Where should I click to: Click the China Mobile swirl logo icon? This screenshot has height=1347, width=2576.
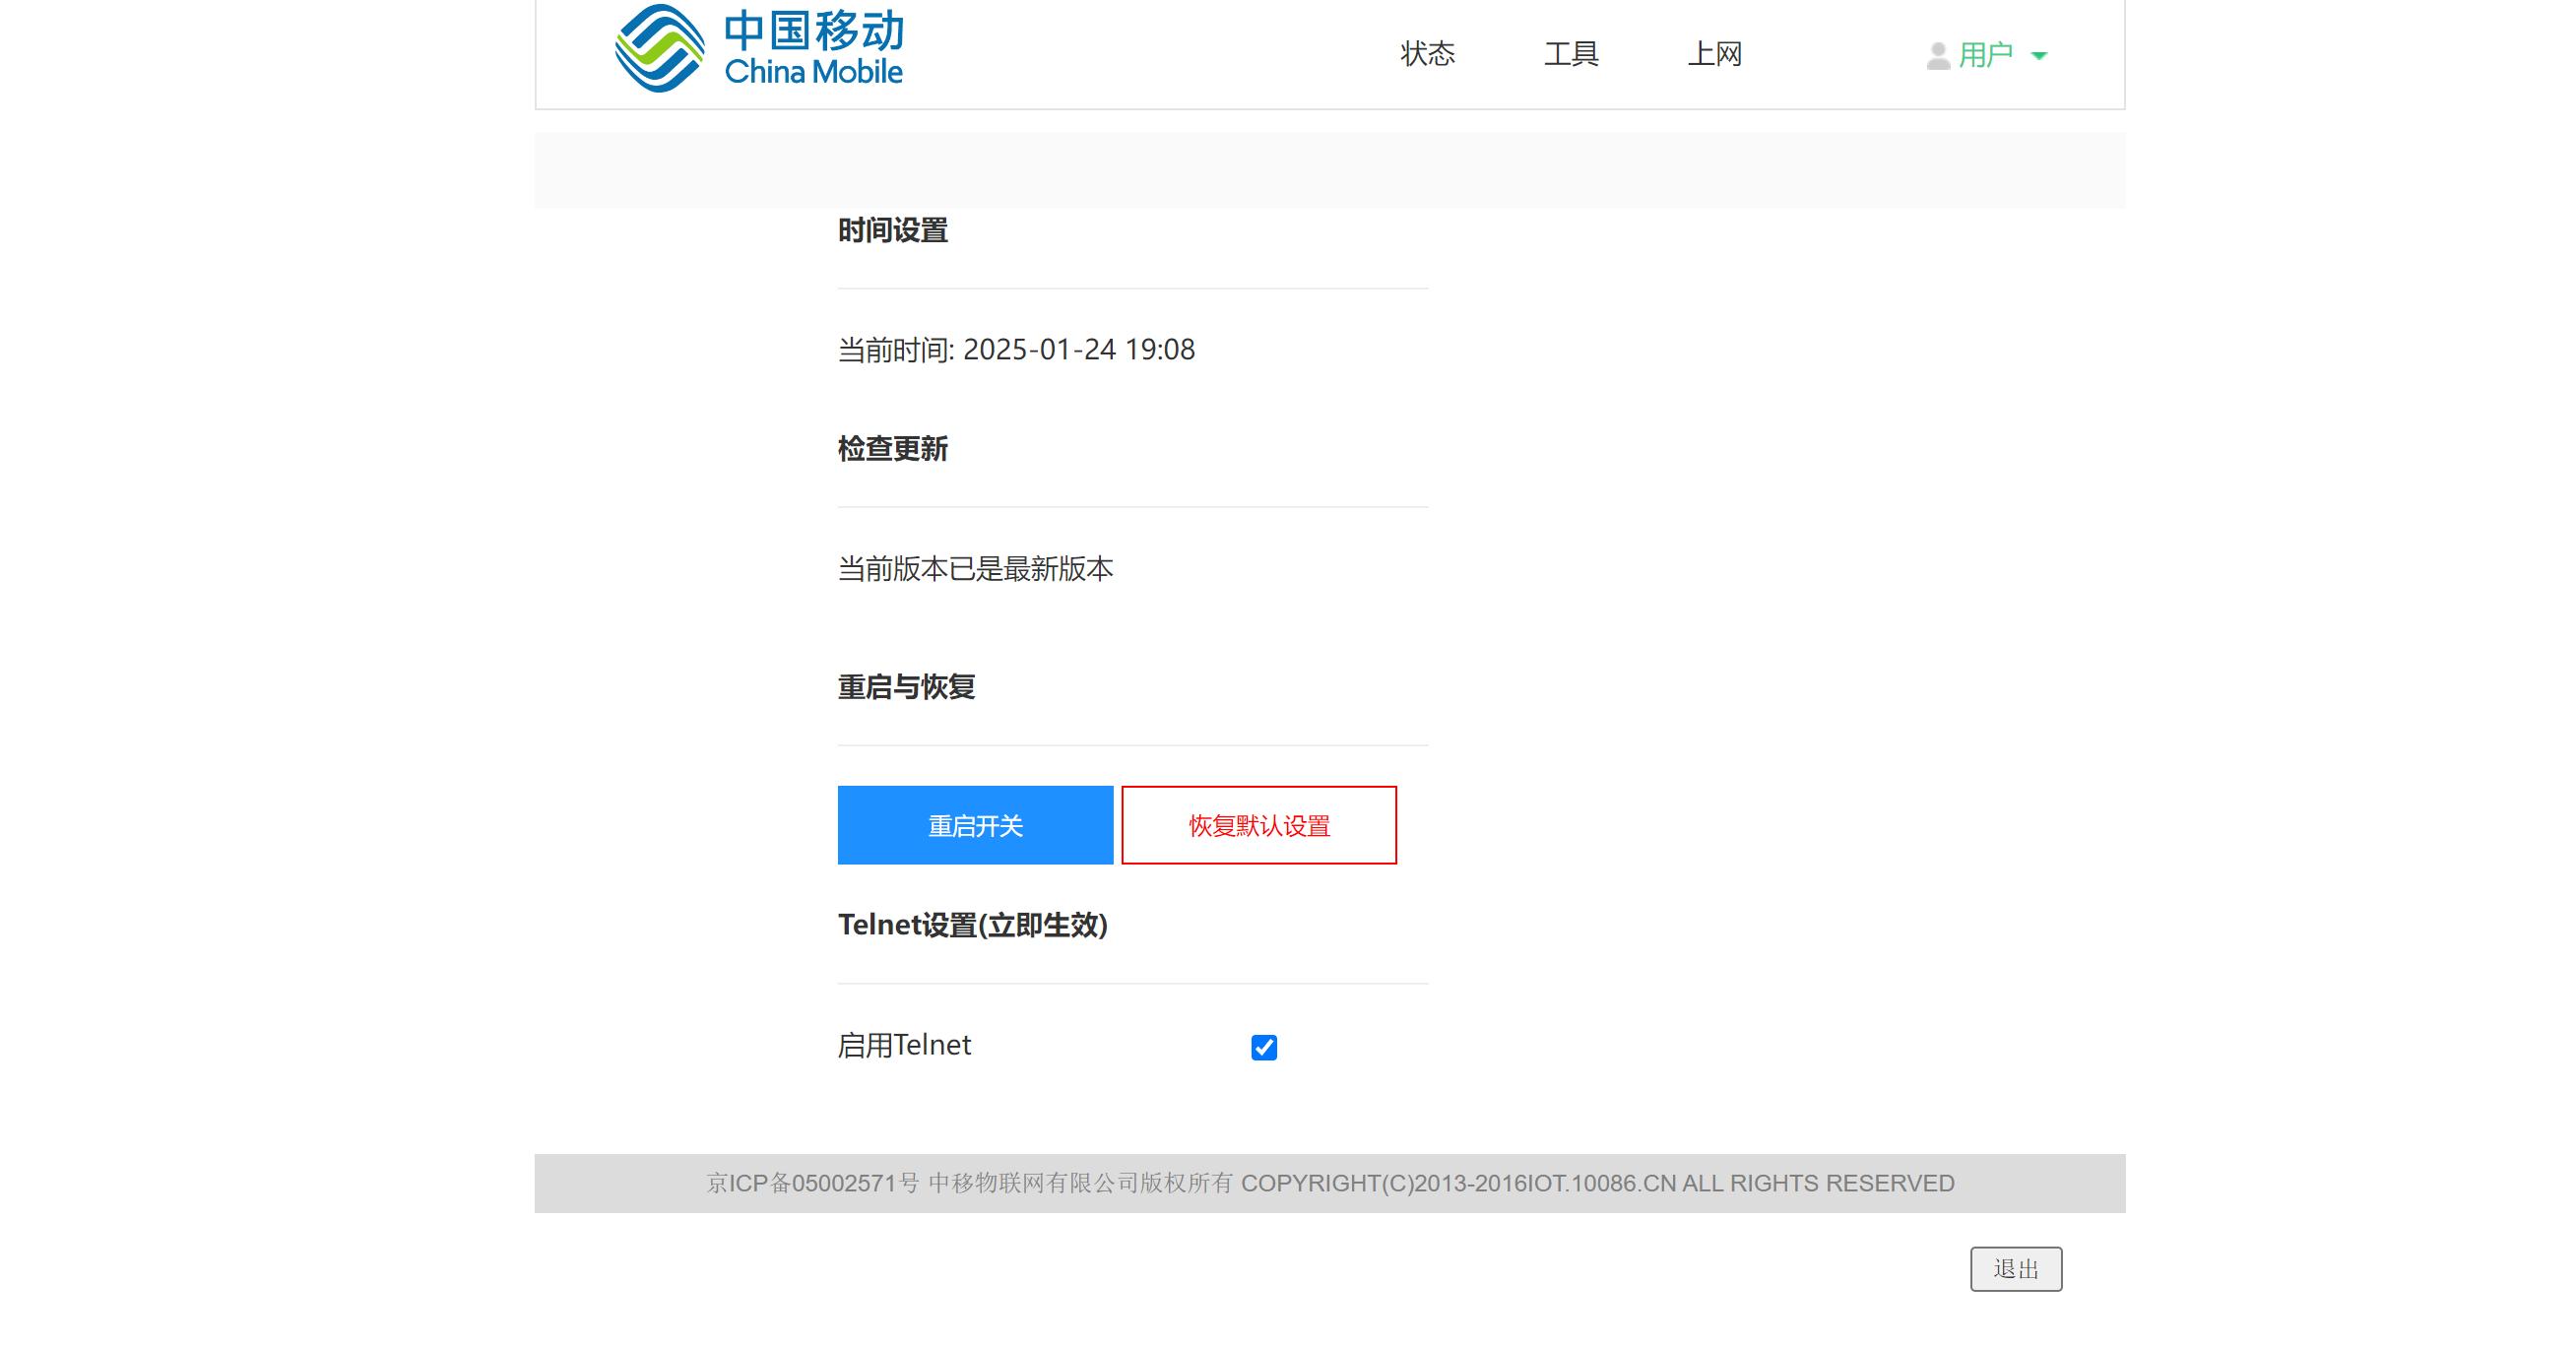click(x=659, y=48)
